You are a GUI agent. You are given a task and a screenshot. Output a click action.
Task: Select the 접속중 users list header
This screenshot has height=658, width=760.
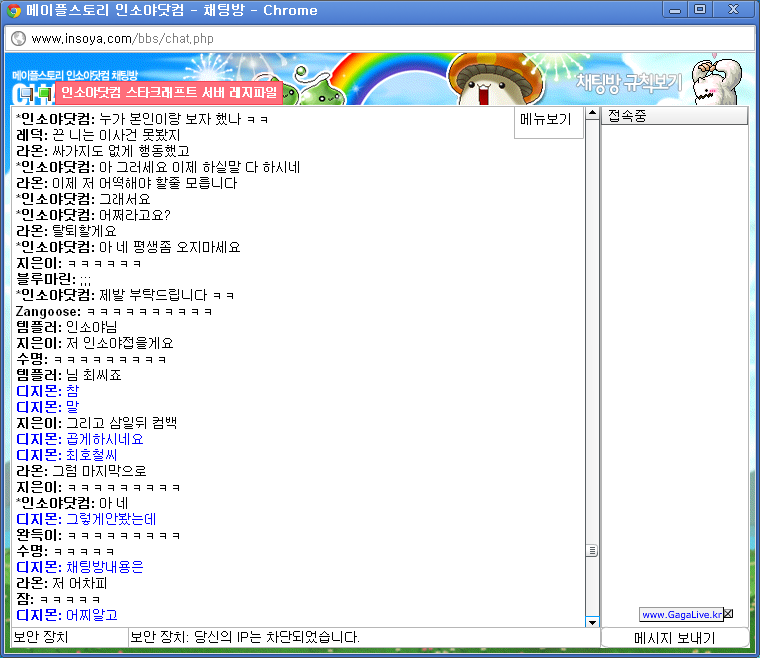pos(674,116)
